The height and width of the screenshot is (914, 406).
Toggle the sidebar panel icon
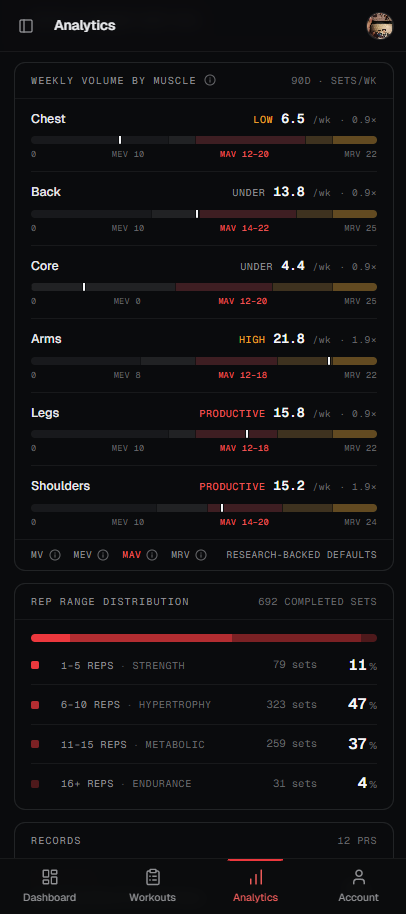tap(26, 26)
